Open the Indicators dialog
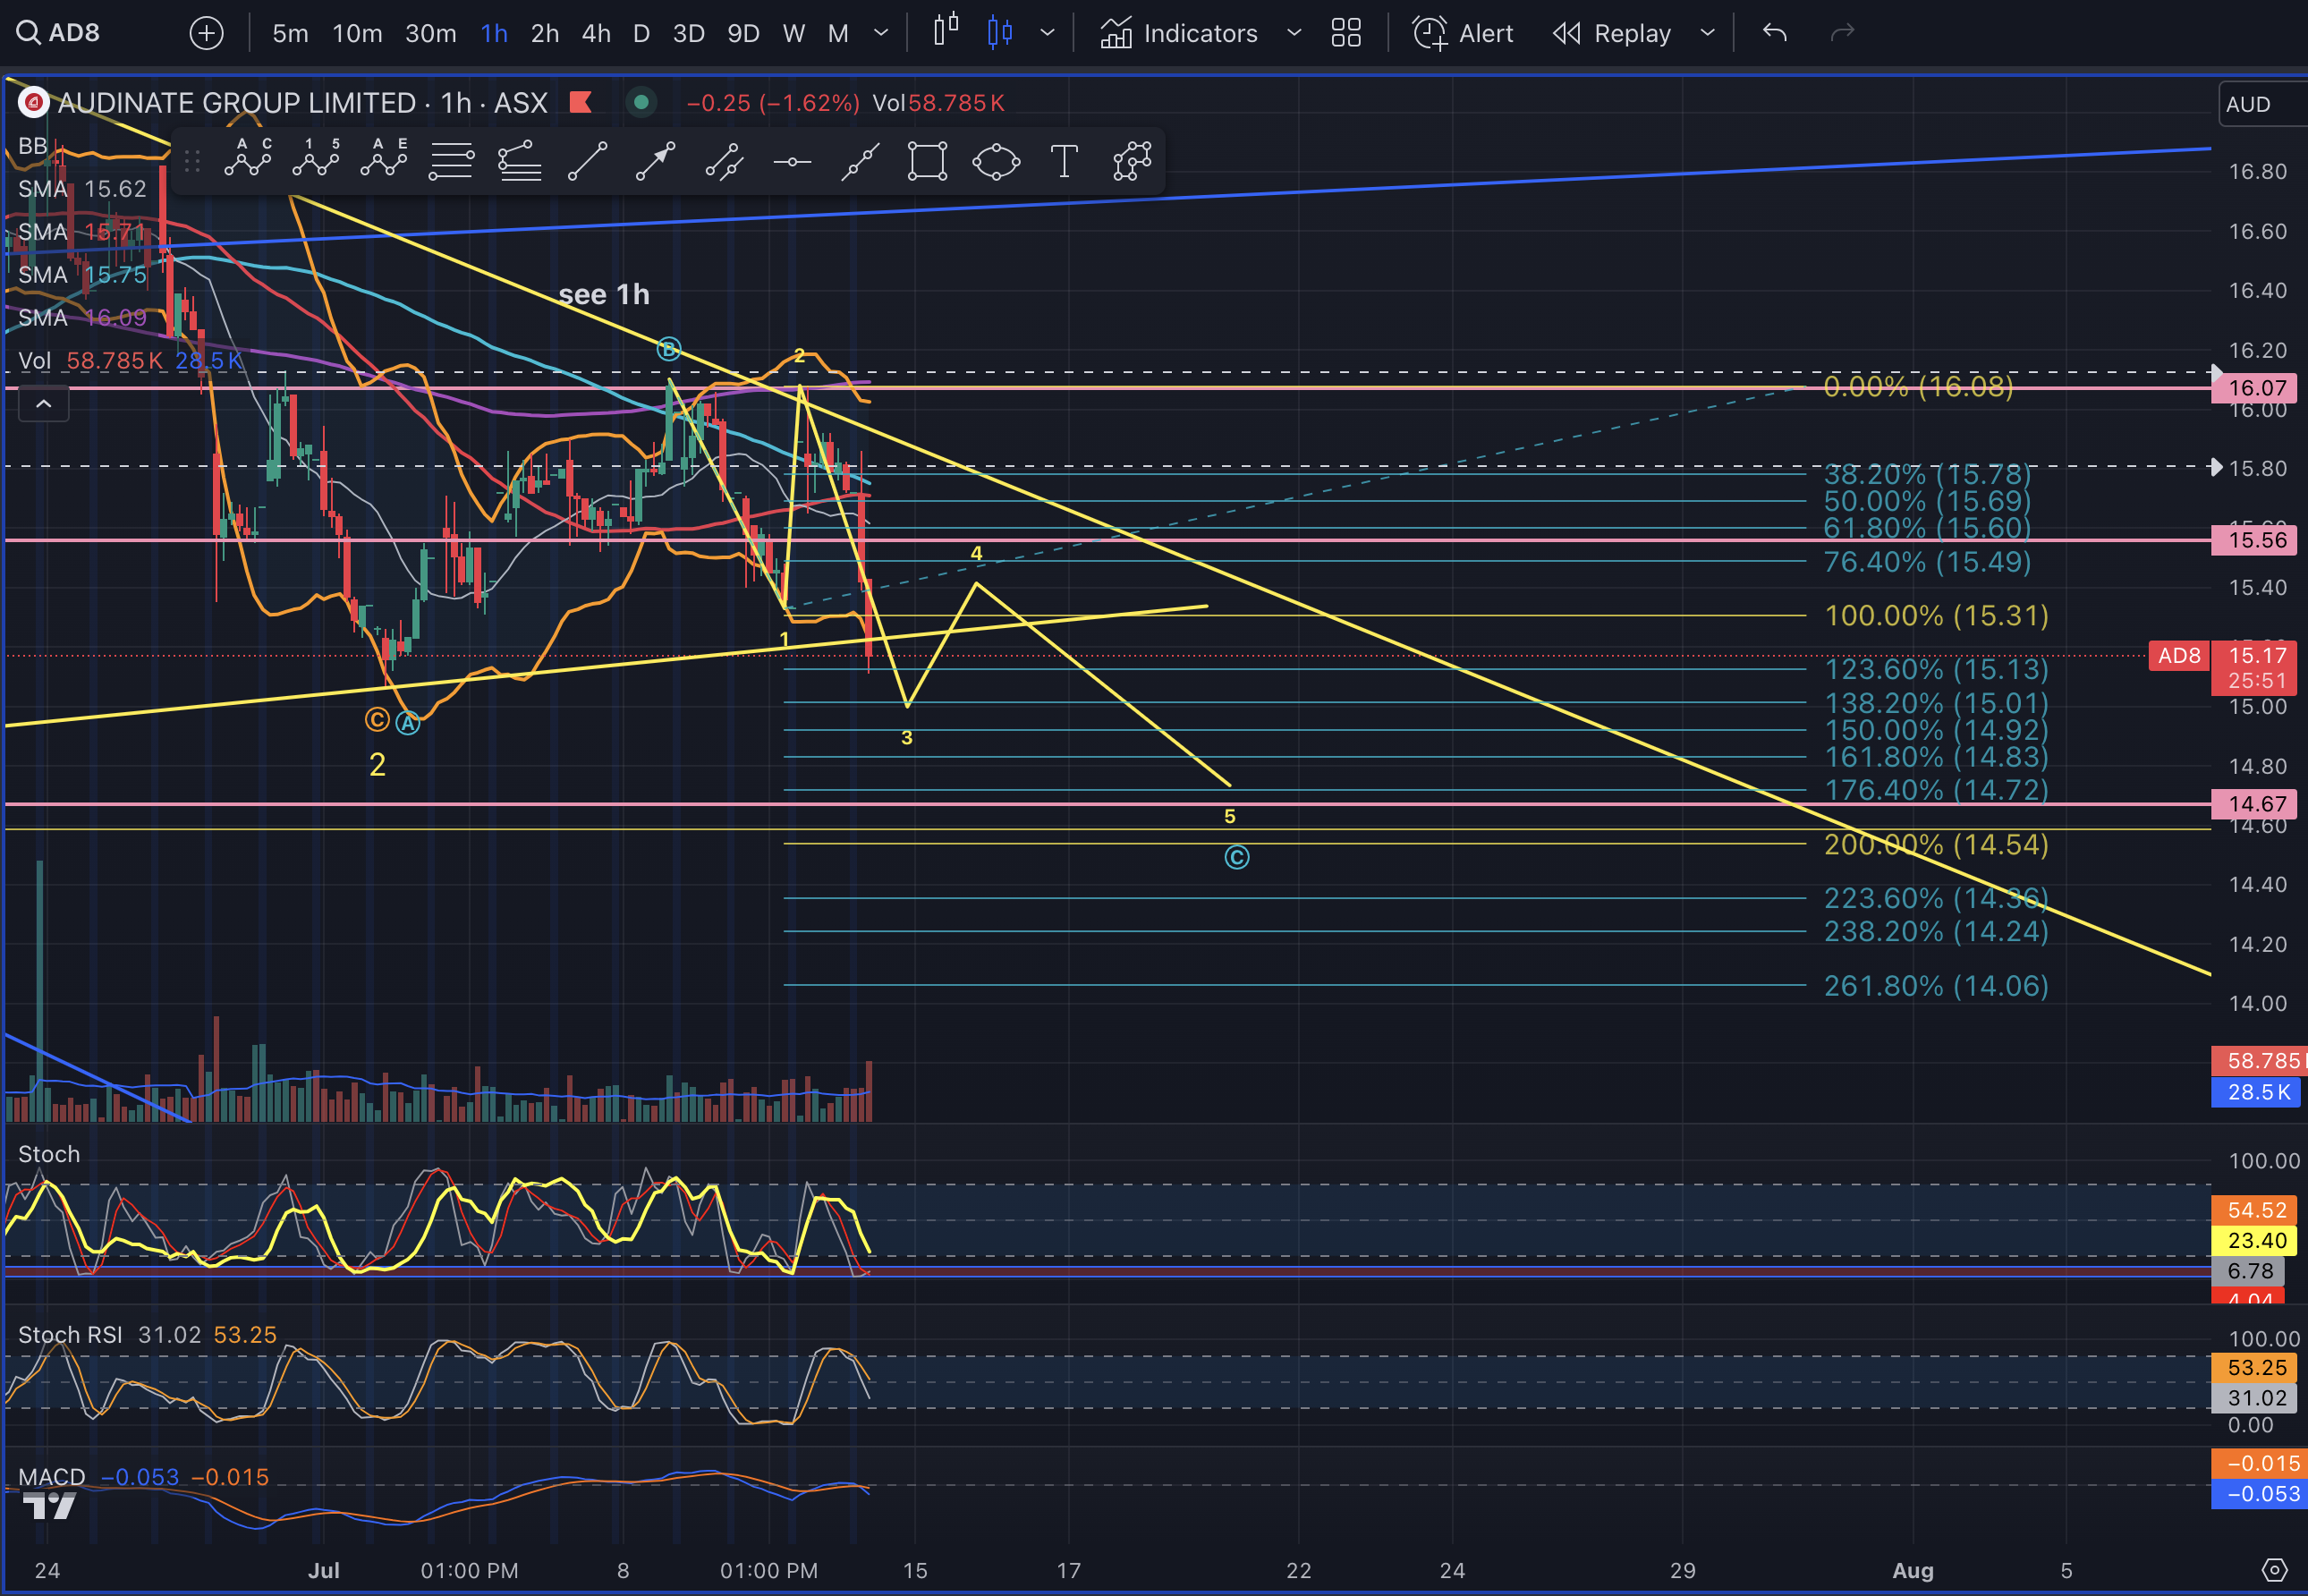 tap(1178, 33)
